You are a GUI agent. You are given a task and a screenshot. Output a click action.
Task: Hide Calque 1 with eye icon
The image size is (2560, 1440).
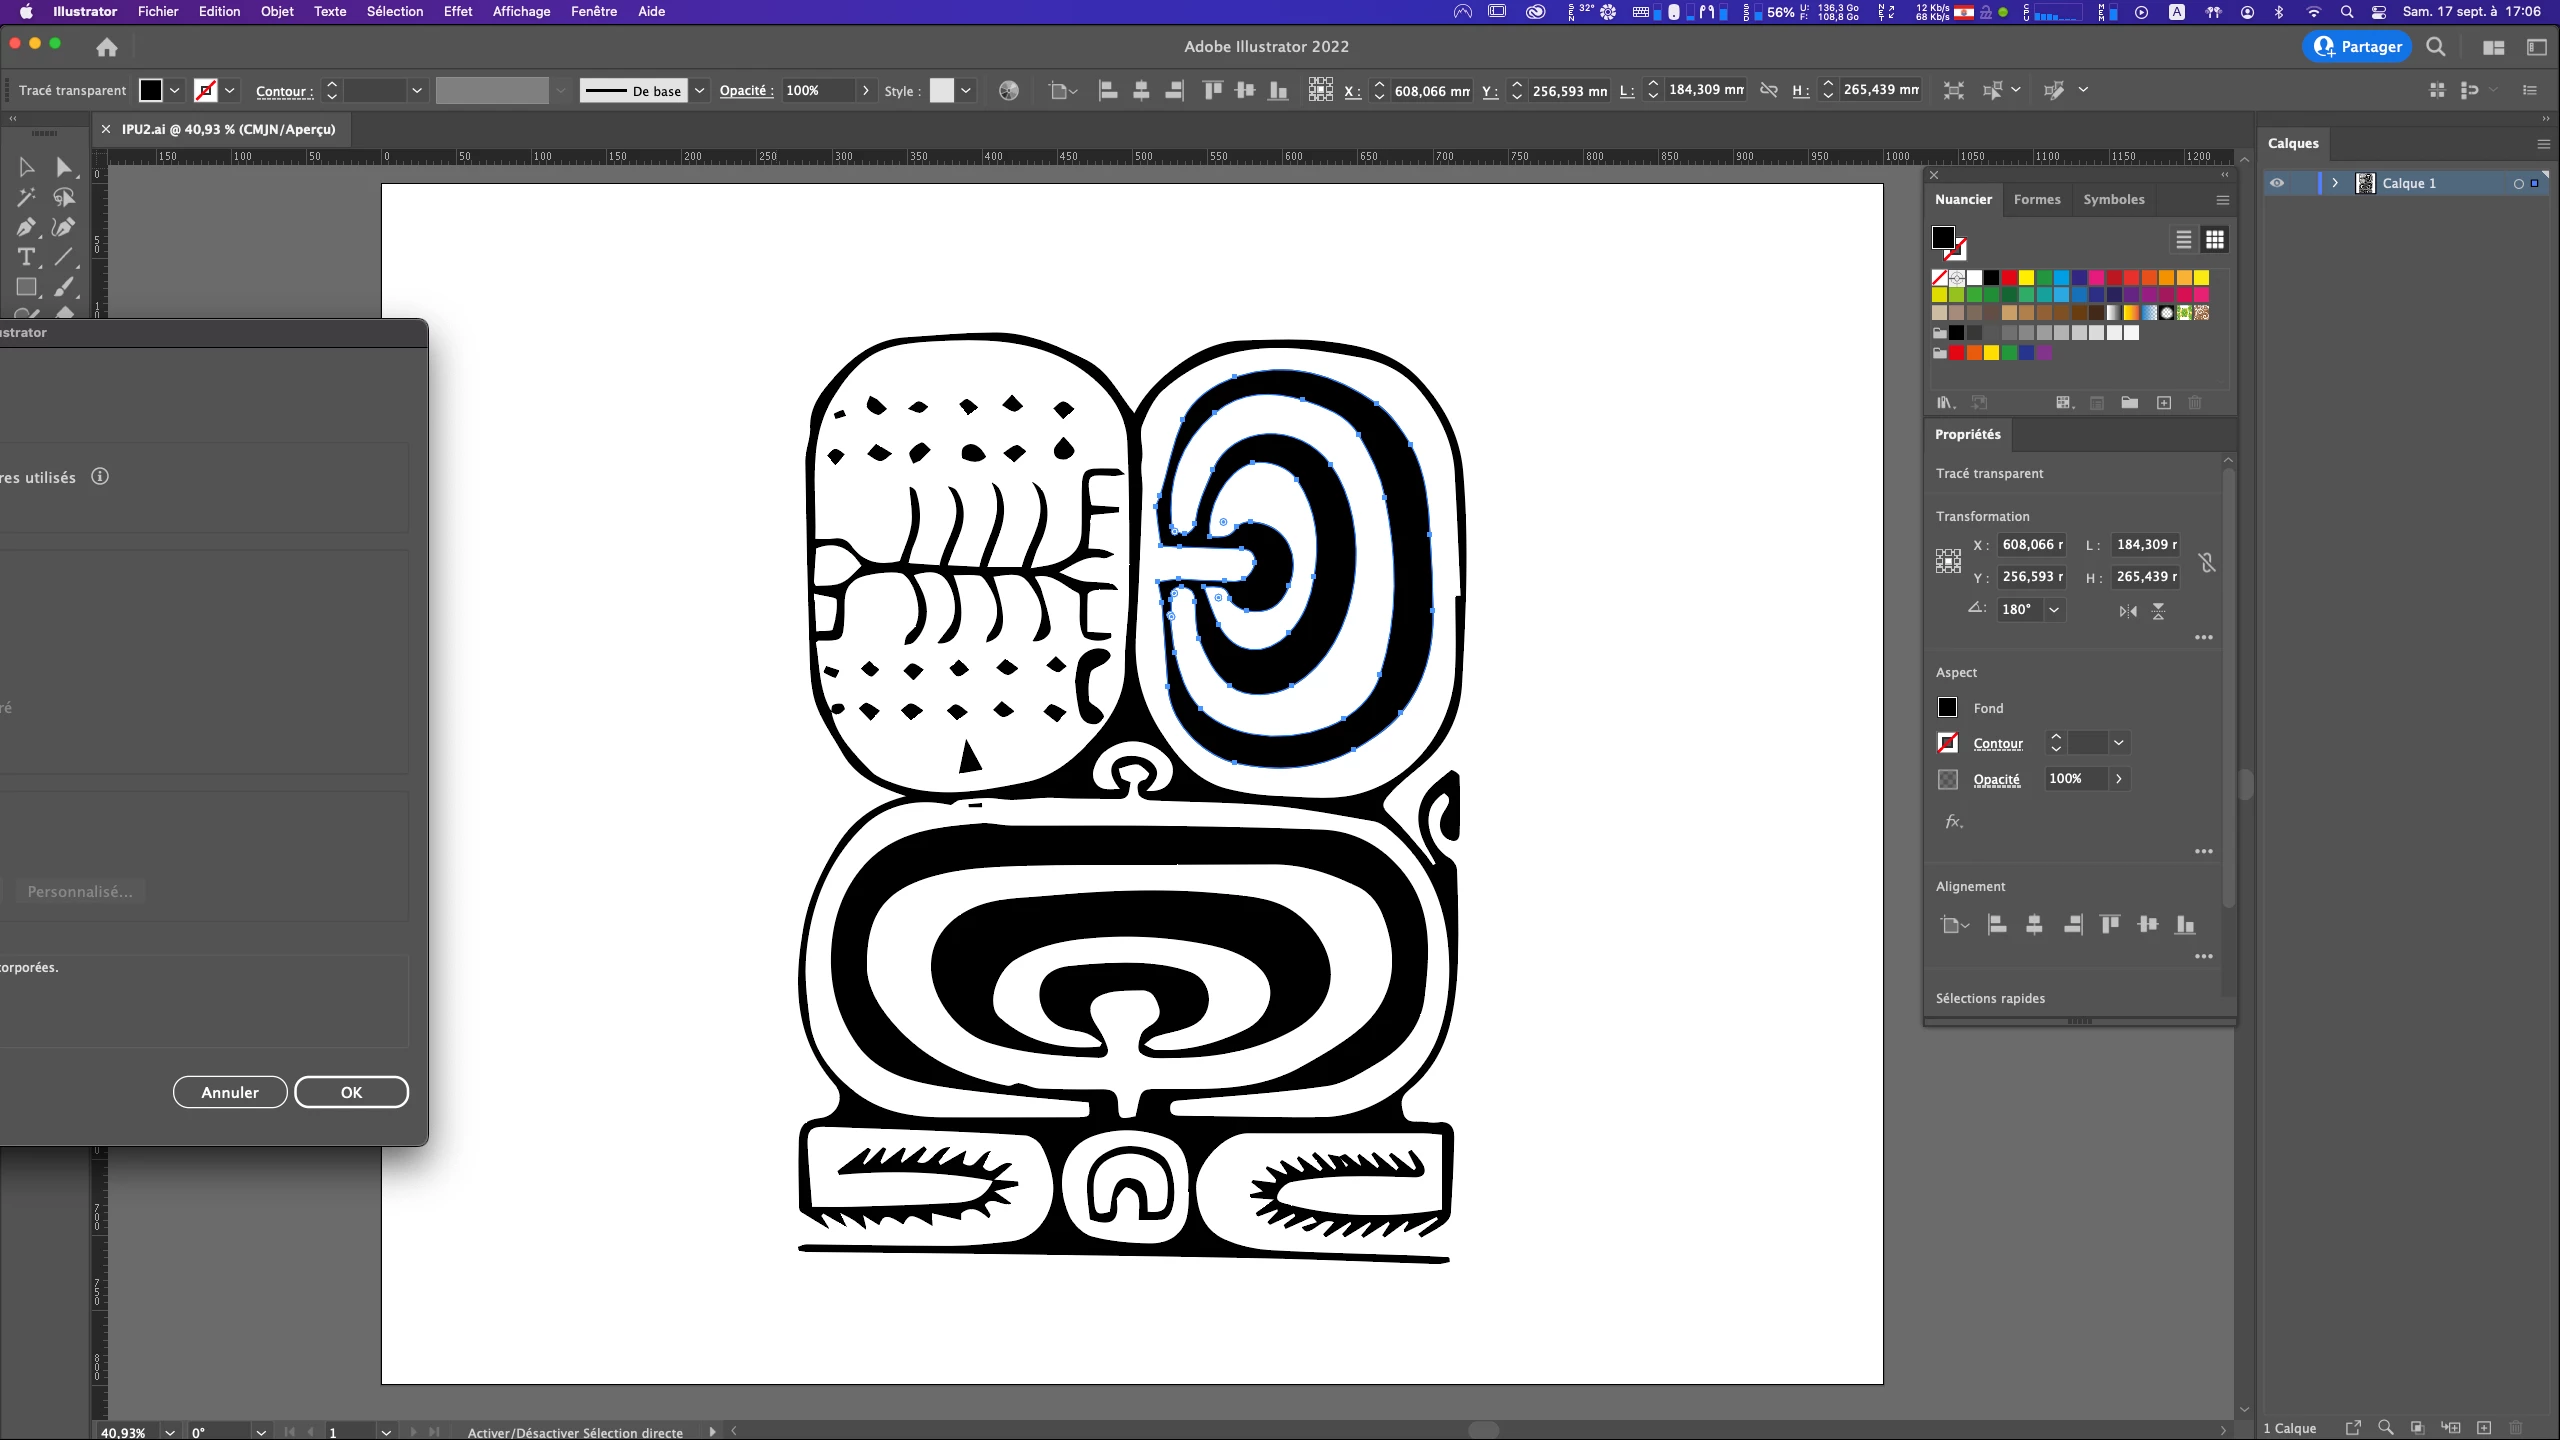click(x=2277, y=183)
